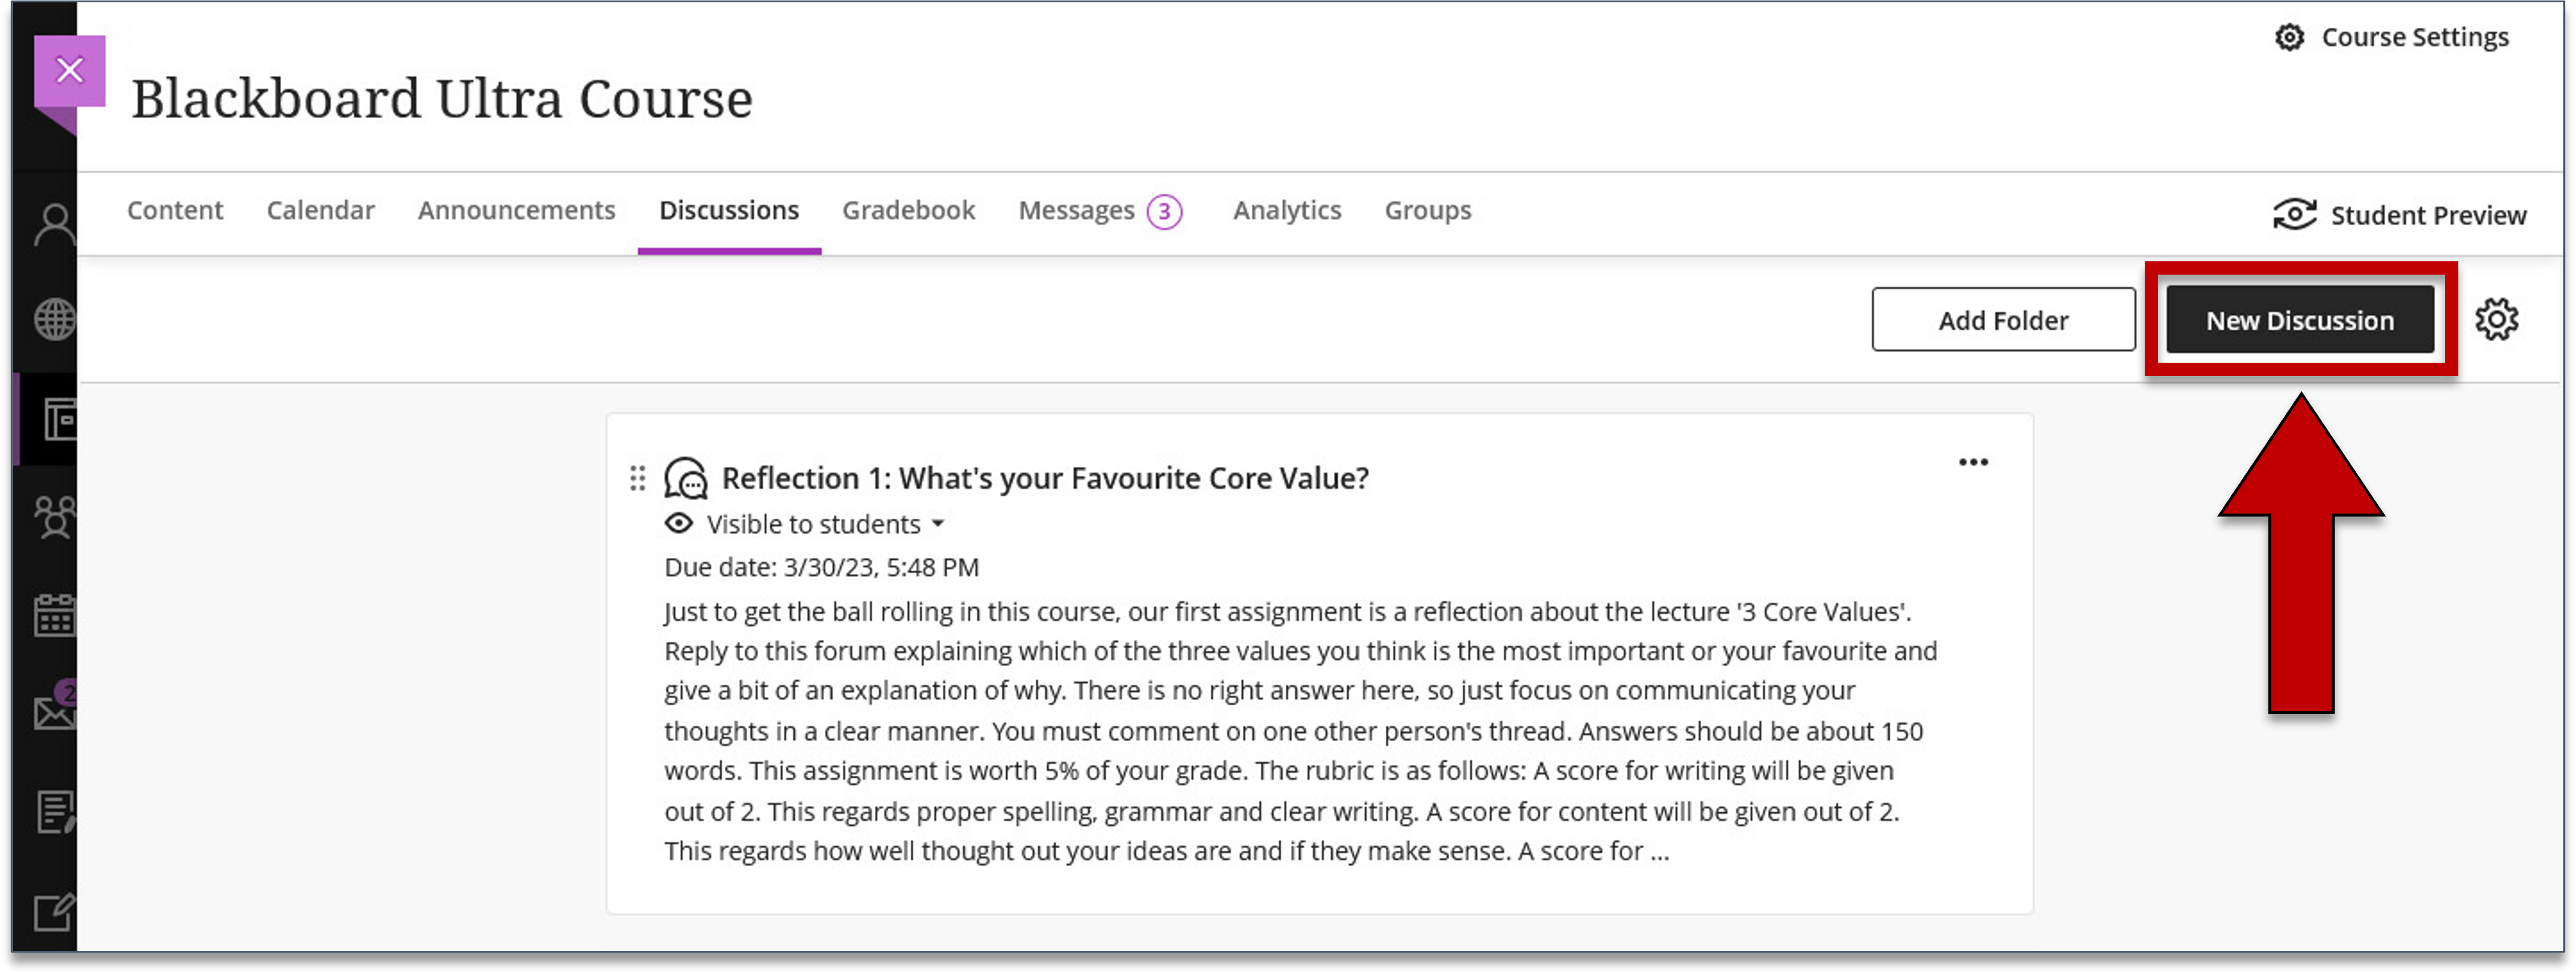Toggle the eye visibility icon on Reflection 1
Screen dimensions: 2576x974
click(679, 523)
